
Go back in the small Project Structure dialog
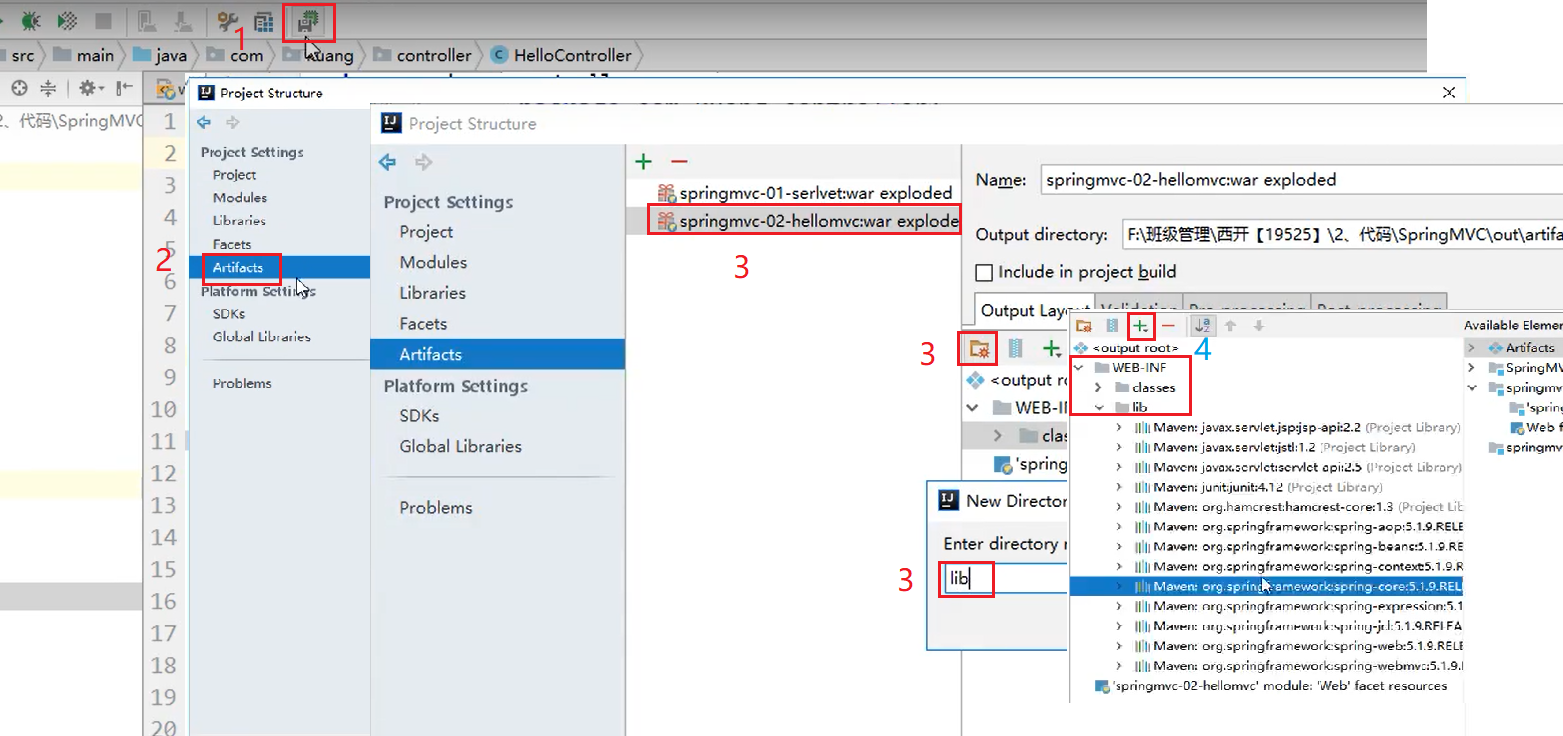point(205,122)
